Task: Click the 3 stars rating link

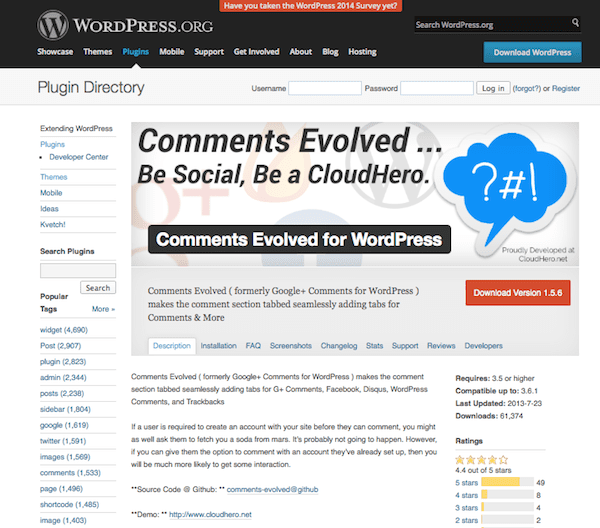Action: pos(466,508)
